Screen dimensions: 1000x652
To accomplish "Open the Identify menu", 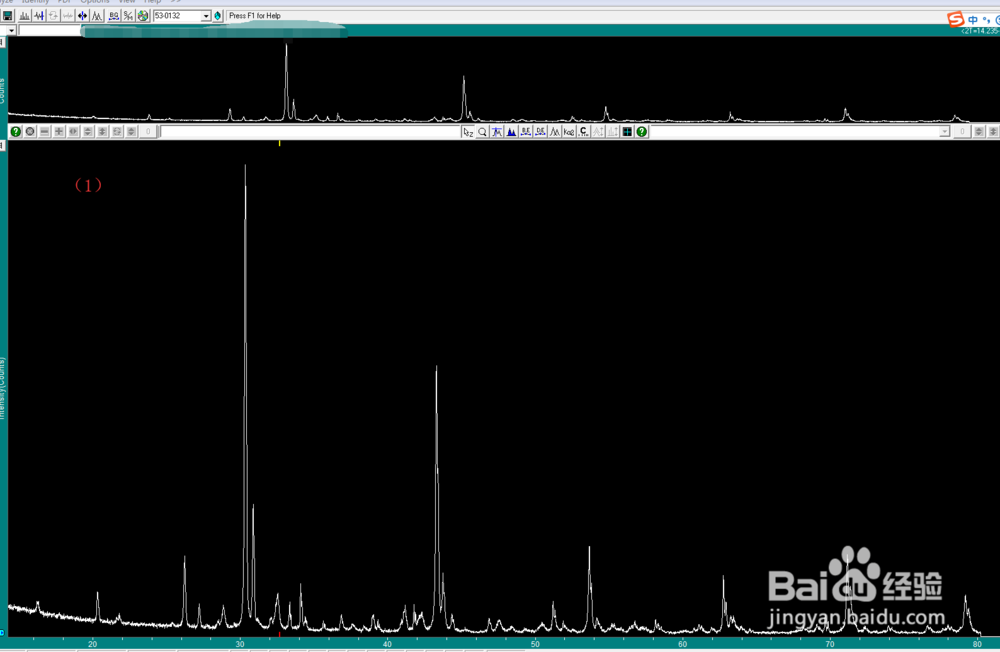I will coord(35,2).
